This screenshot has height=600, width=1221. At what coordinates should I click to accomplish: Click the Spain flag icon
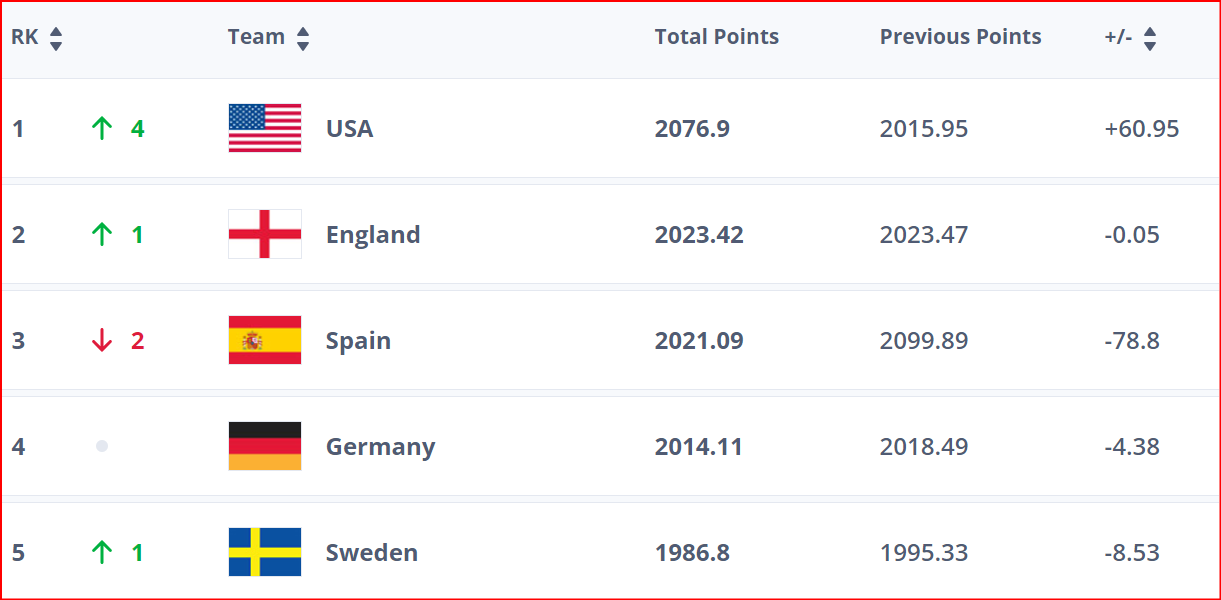point(265,340)
